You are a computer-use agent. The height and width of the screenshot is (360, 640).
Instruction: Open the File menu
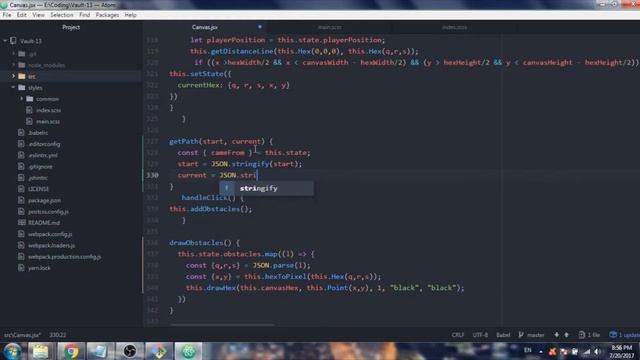coord(7,15)
